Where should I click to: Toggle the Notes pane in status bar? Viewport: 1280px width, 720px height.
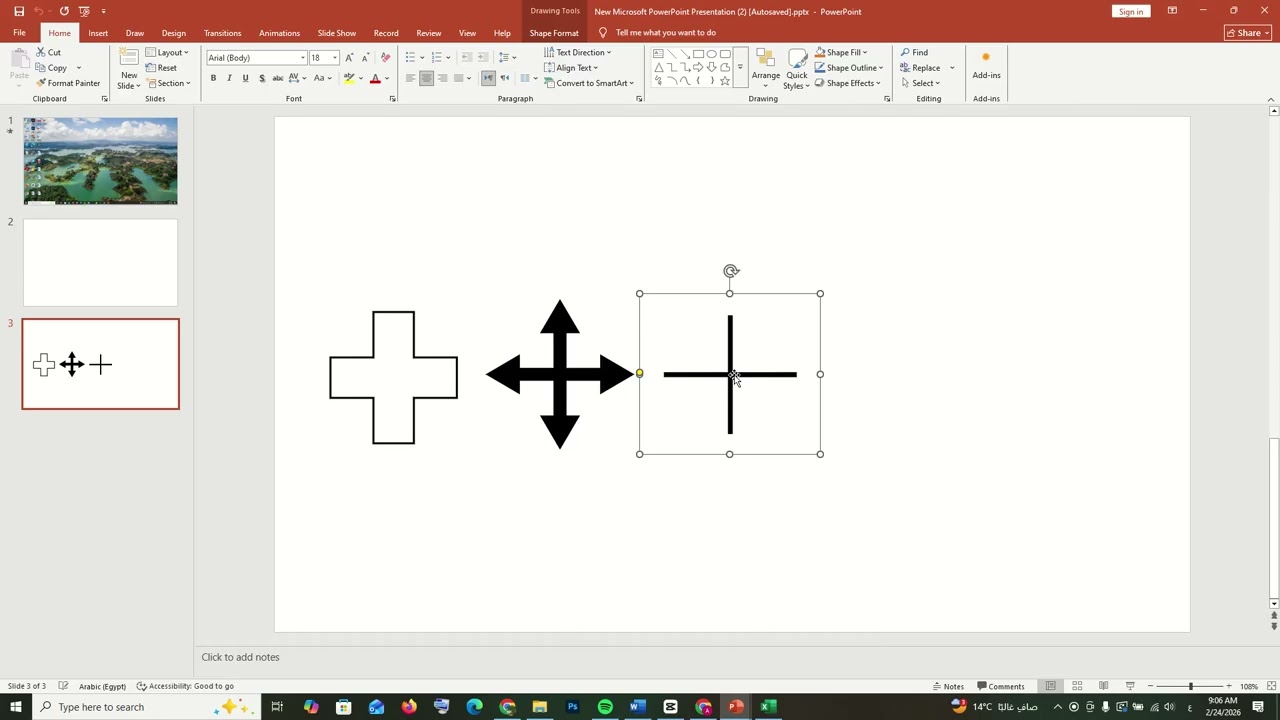tap(948, 686)
